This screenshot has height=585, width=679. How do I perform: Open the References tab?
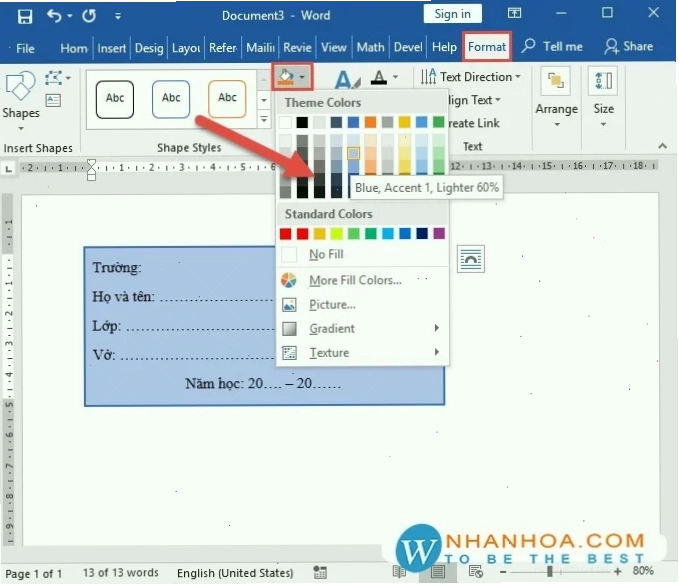point(223,48)
